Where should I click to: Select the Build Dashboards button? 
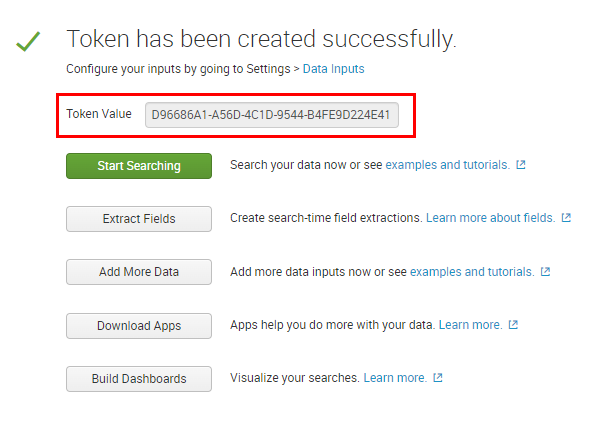pos(139,379)
